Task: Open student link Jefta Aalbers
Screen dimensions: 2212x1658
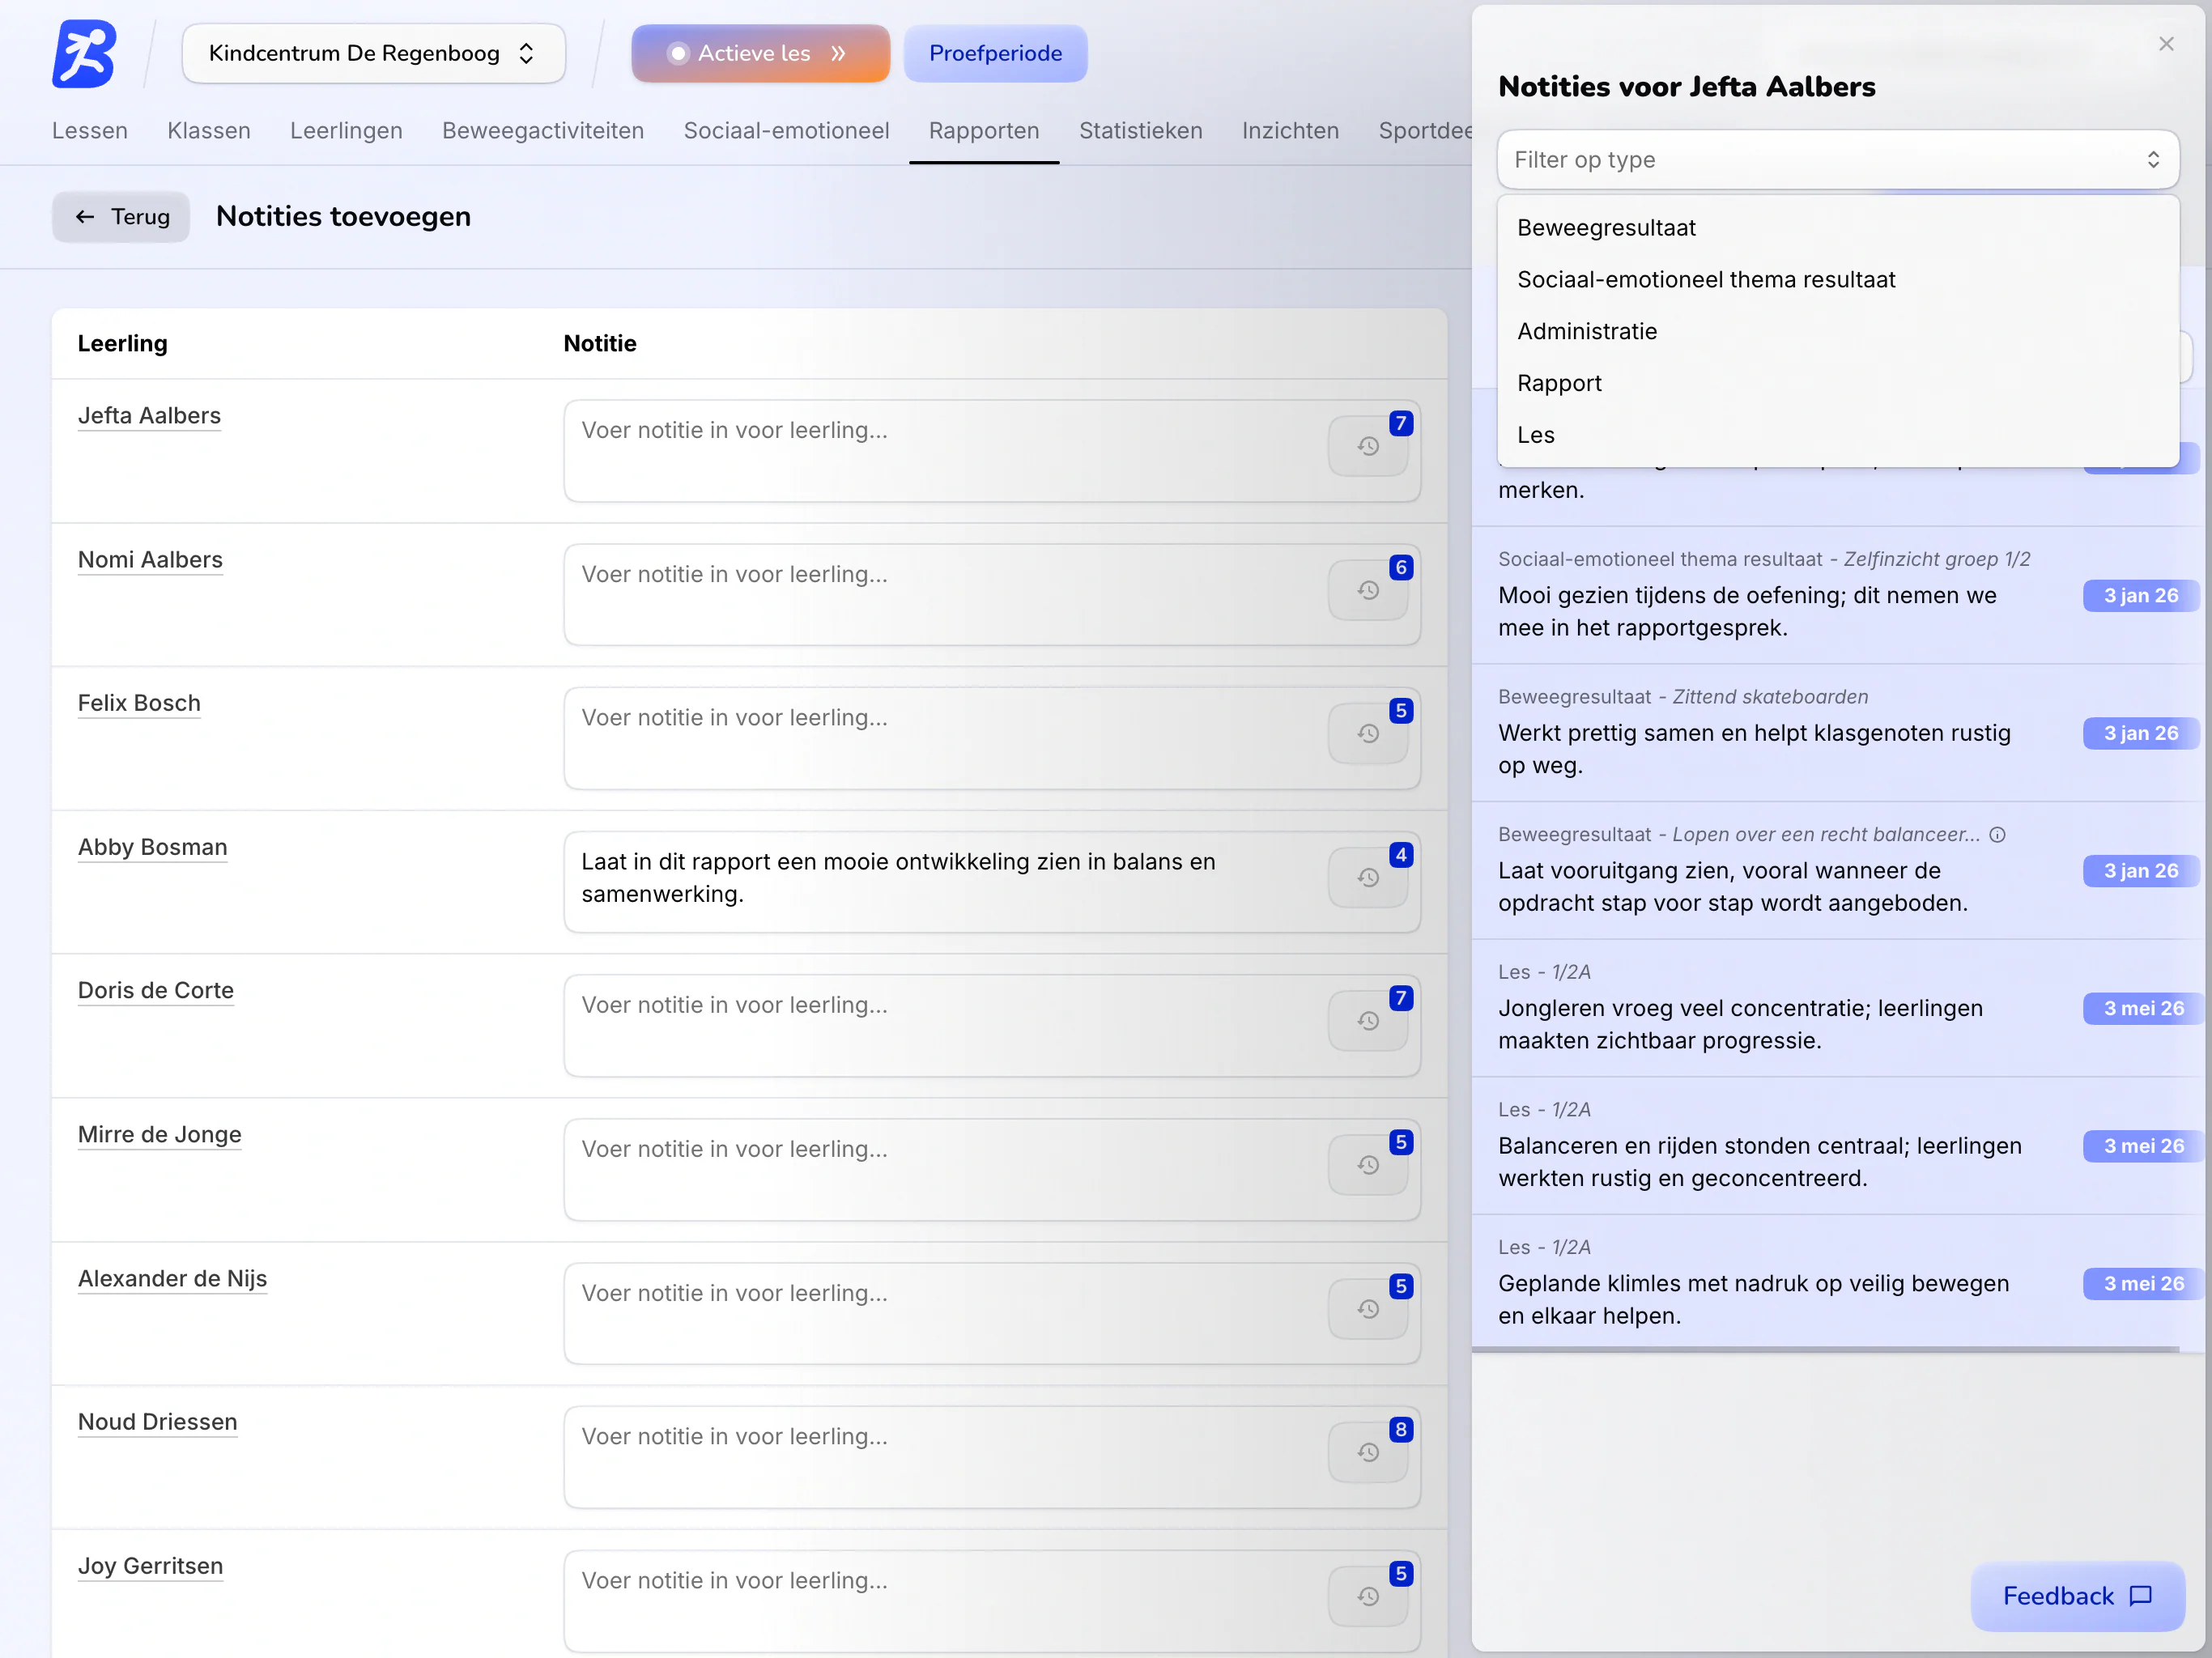Action: click(x=149, y=416)
